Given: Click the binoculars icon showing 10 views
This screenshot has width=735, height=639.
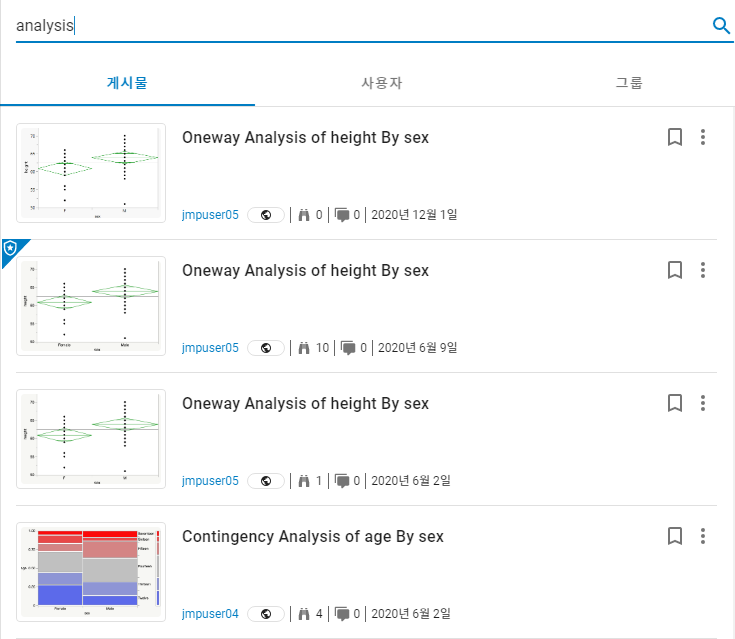Looking at the screenshot, I should coord(304,348).
